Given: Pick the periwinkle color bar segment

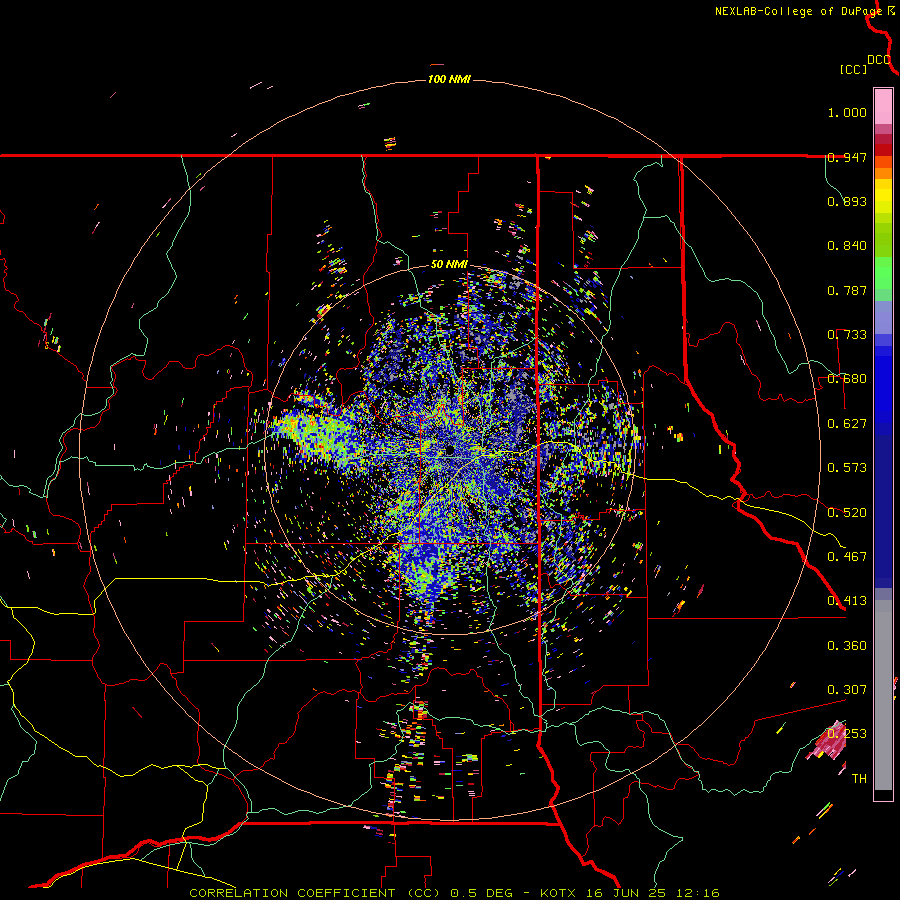Looking at the screenshot, I should click(883, 318).
